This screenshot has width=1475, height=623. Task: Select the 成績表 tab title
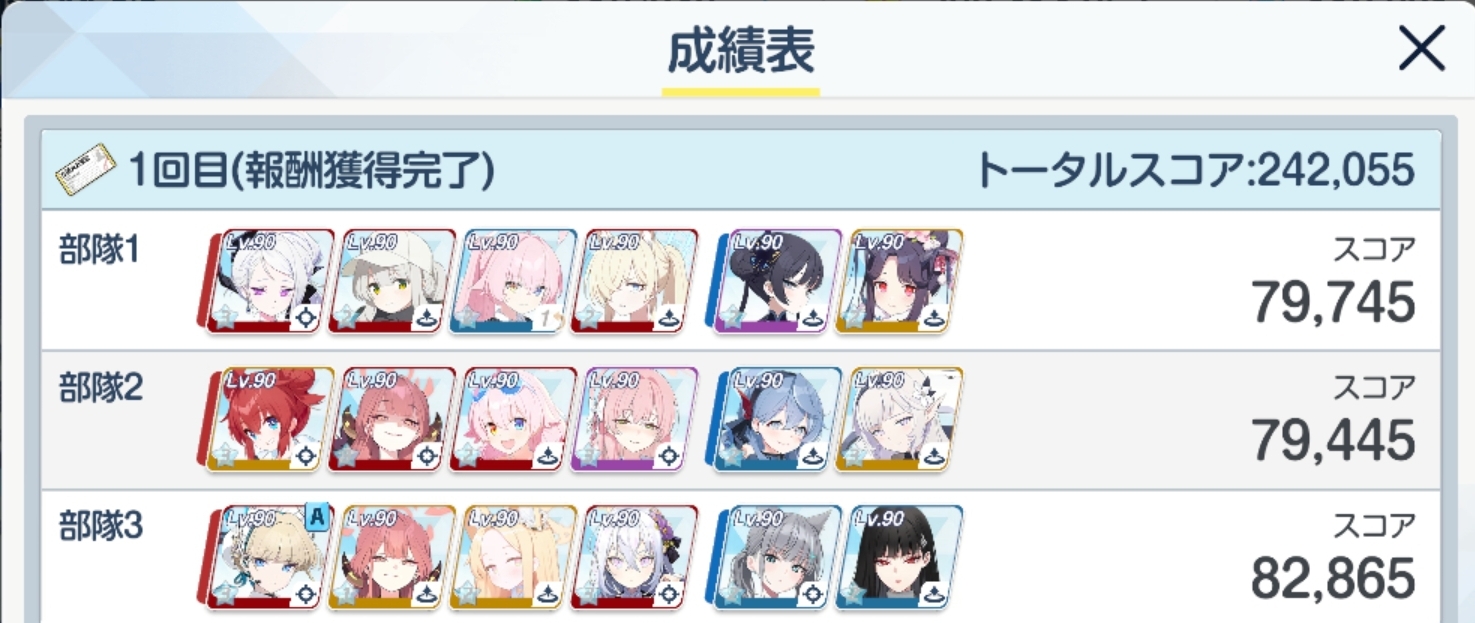click(x=741, y=52)
